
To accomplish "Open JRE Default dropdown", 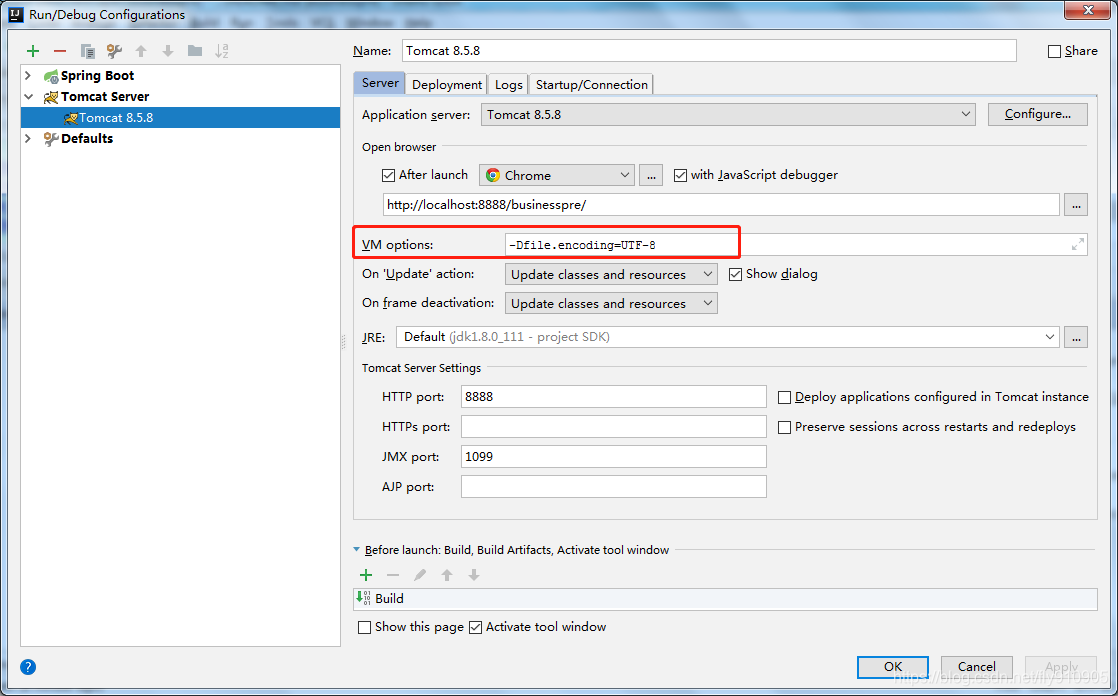I will tap(727, 337).
